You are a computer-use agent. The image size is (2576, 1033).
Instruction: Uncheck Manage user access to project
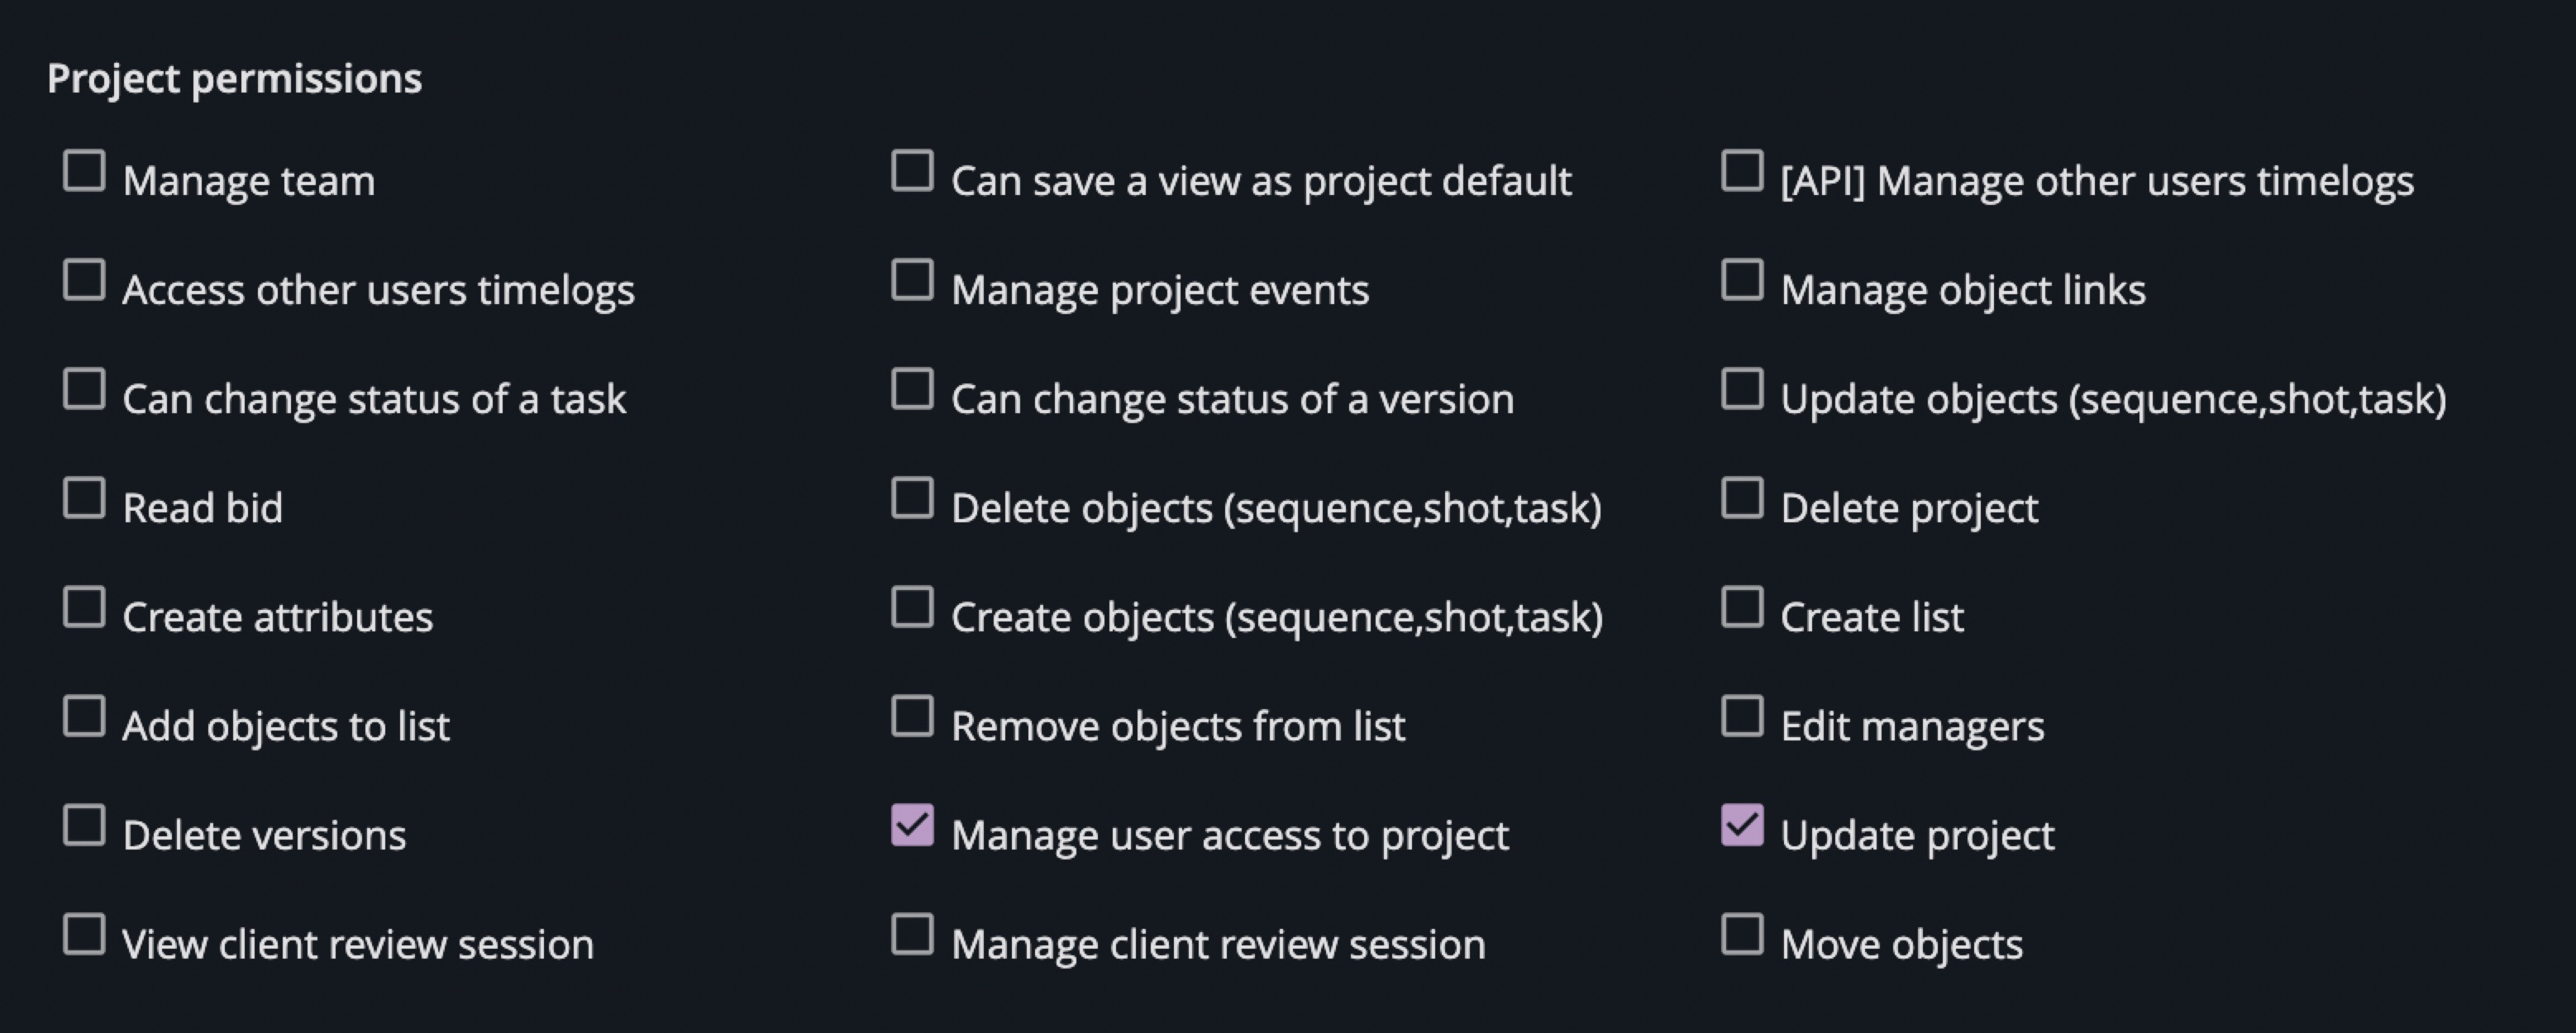(x=912, y=825)
